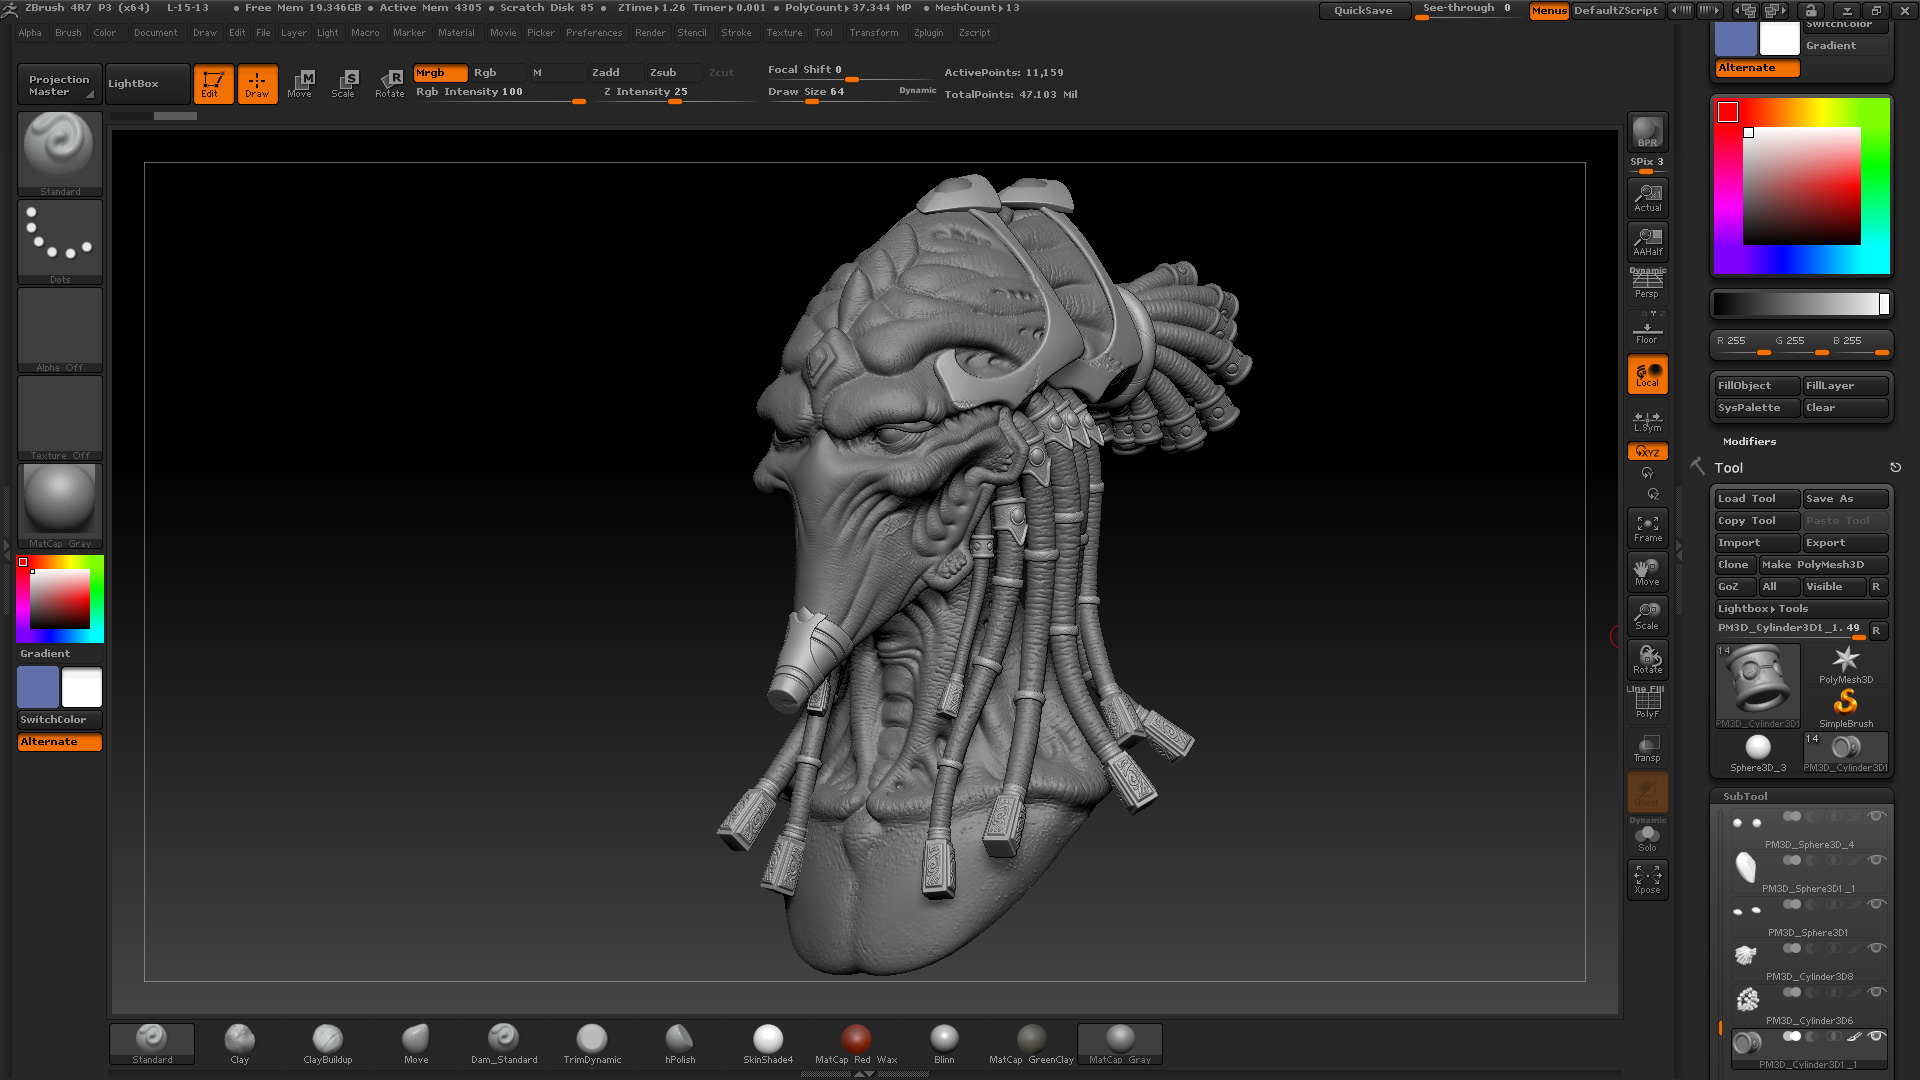Screen dimensions: 1920x1080
Task: Toggle Solo mode
Action: 1647,837
